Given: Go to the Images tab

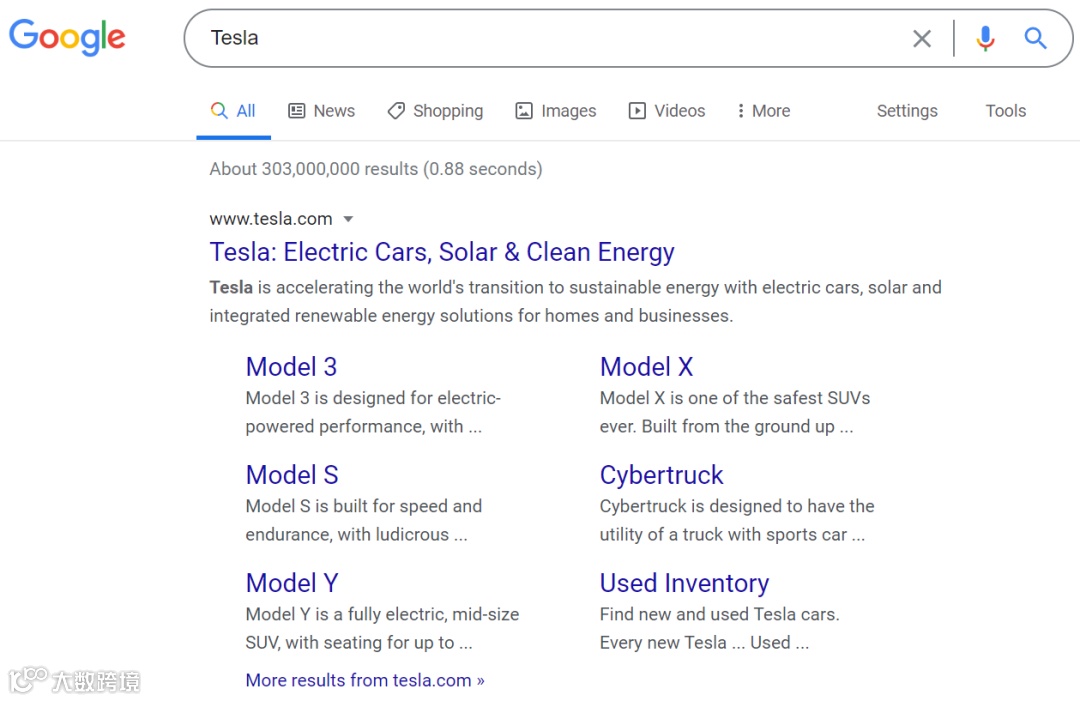Looking at the screenshot, I should coord(556,111).
